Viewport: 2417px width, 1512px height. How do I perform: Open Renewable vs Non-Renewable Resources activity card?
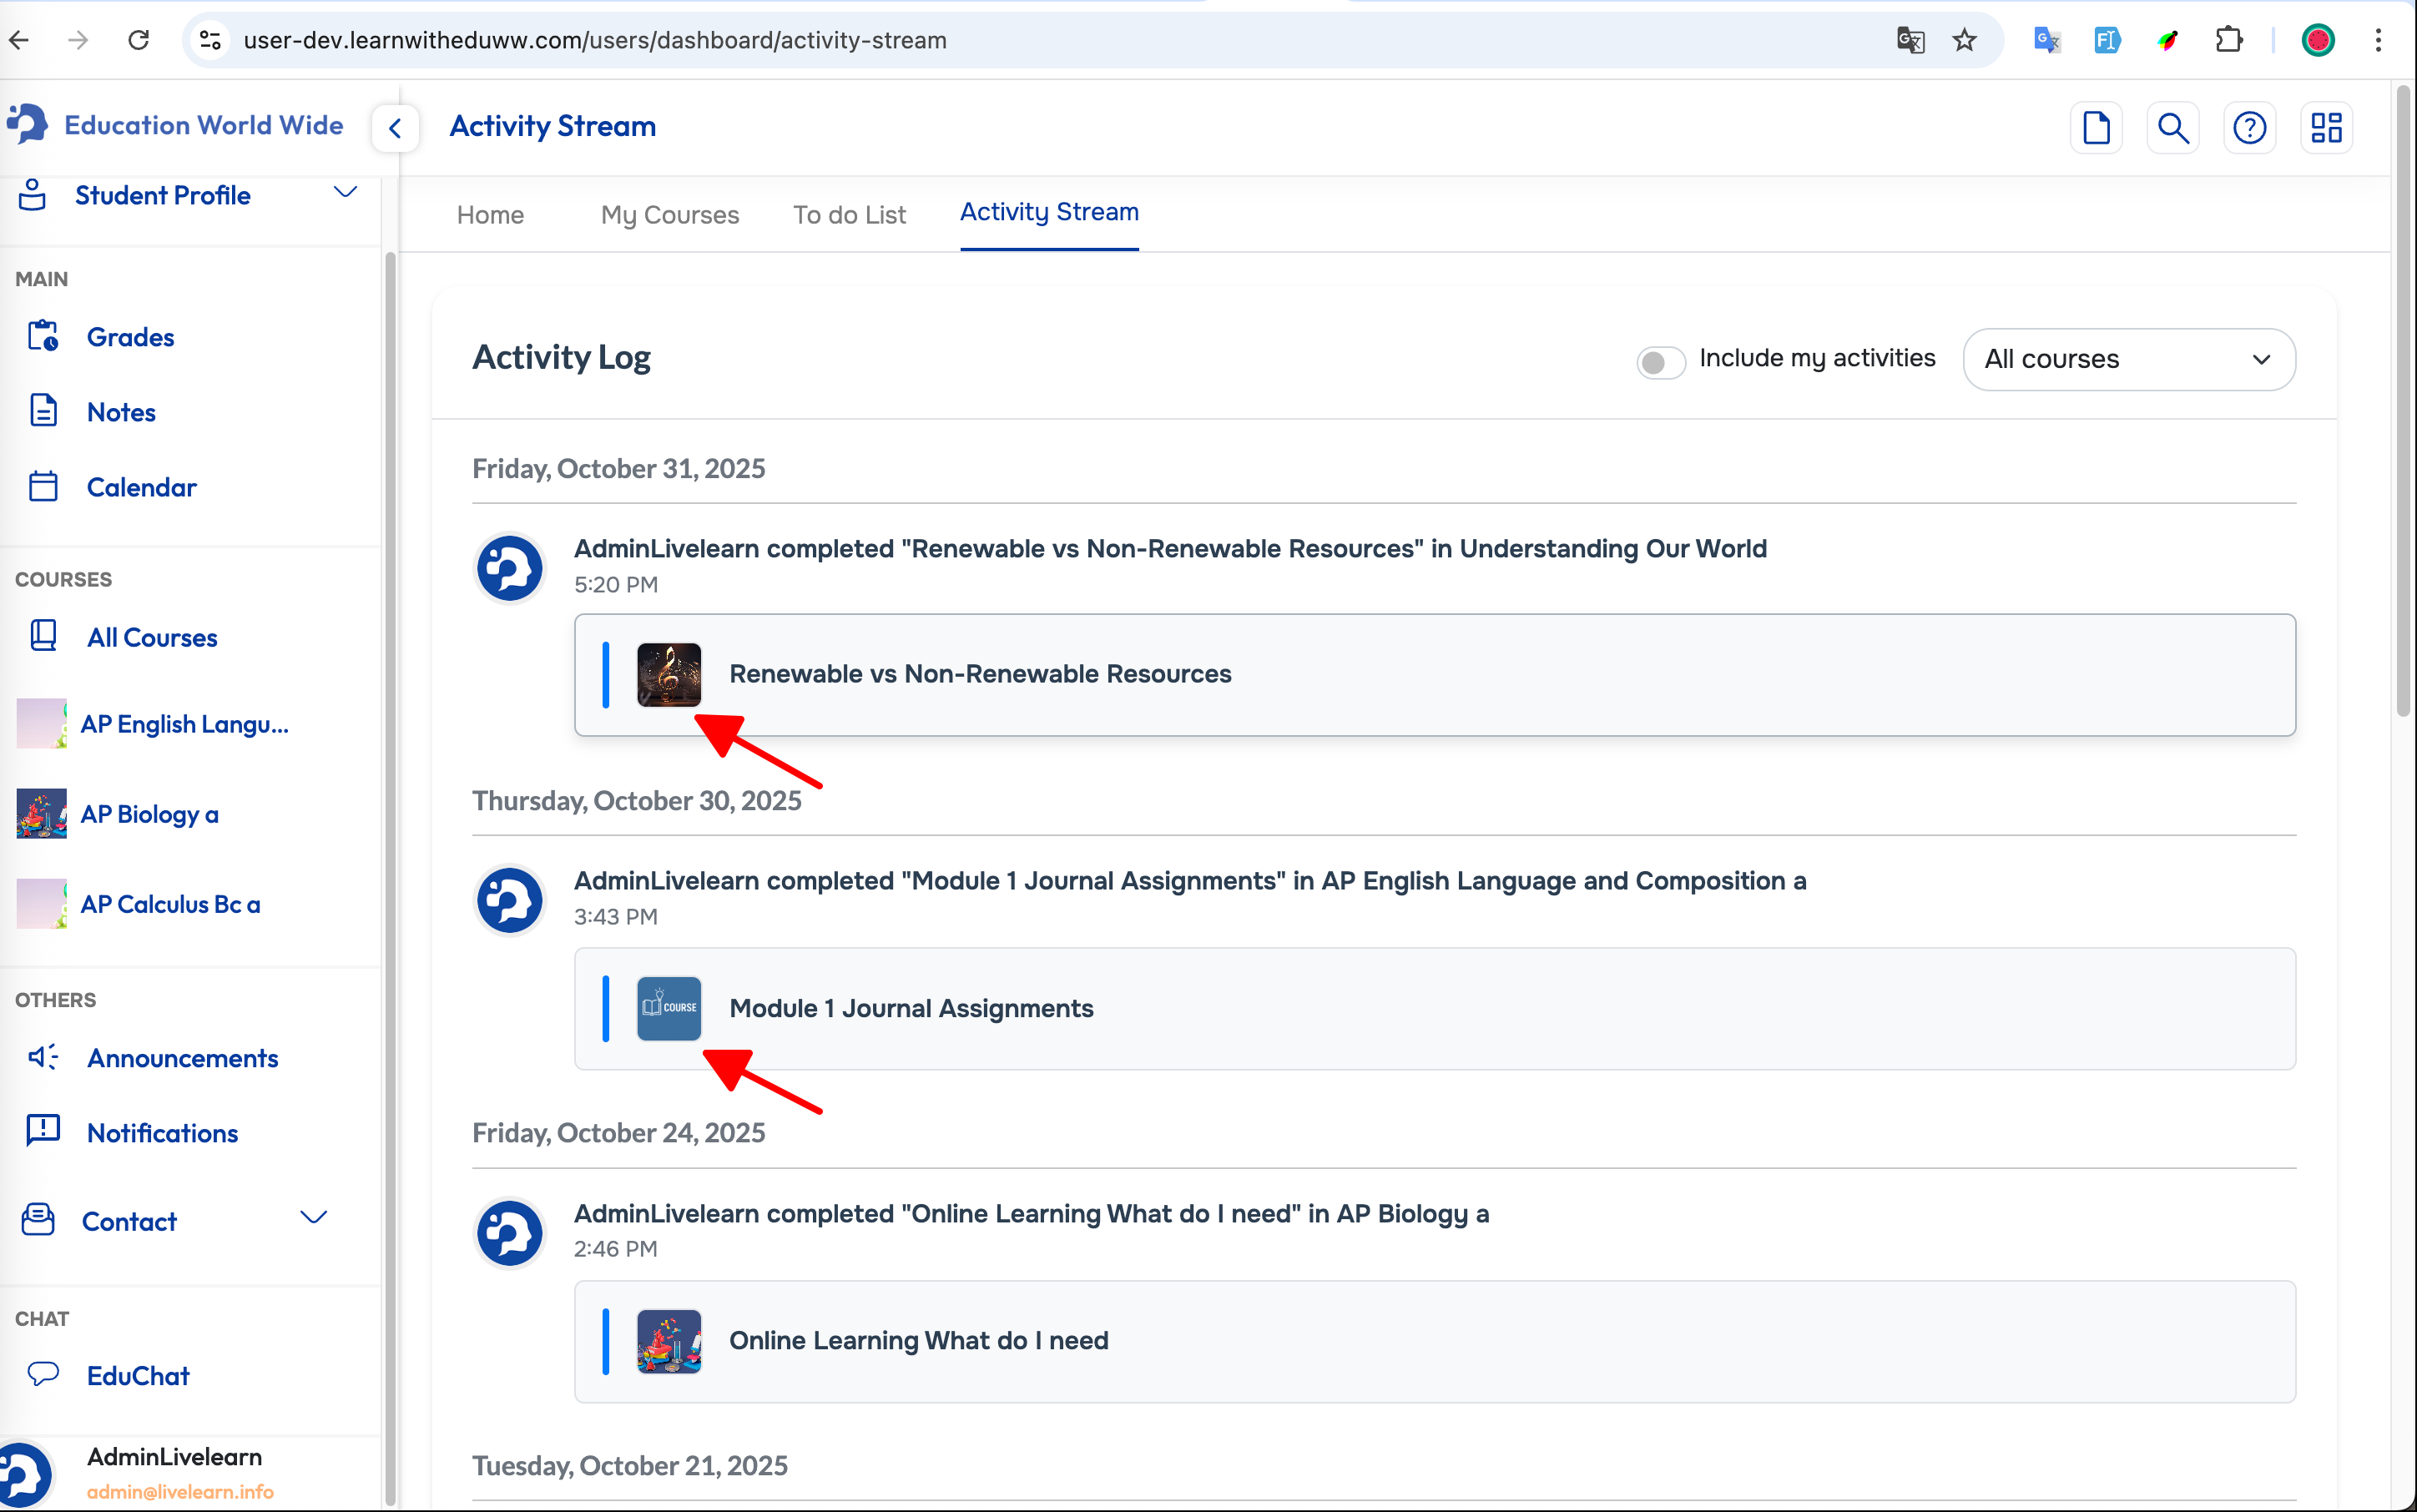tap(1433, 675)
